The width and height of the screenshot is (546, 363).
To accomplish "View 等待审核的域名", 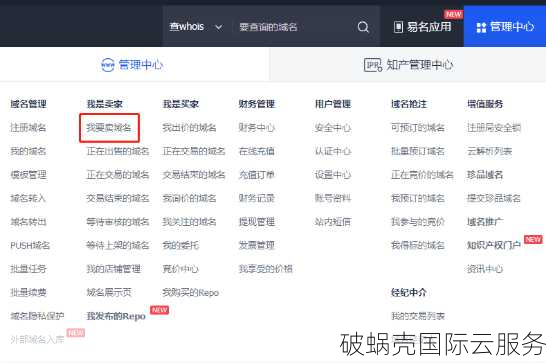I will (x=118, y=222).
